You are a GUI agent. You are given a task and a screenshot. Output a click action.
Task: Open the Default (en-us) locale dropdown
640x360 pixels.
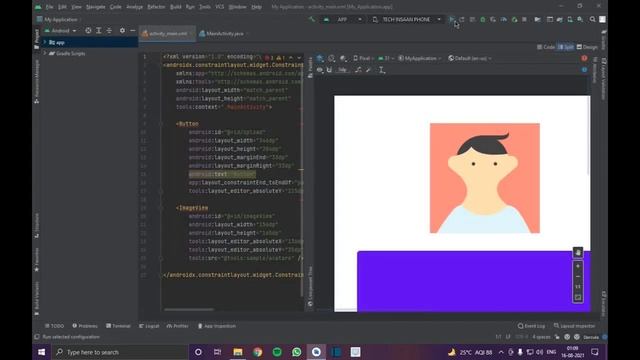point(470,58)
